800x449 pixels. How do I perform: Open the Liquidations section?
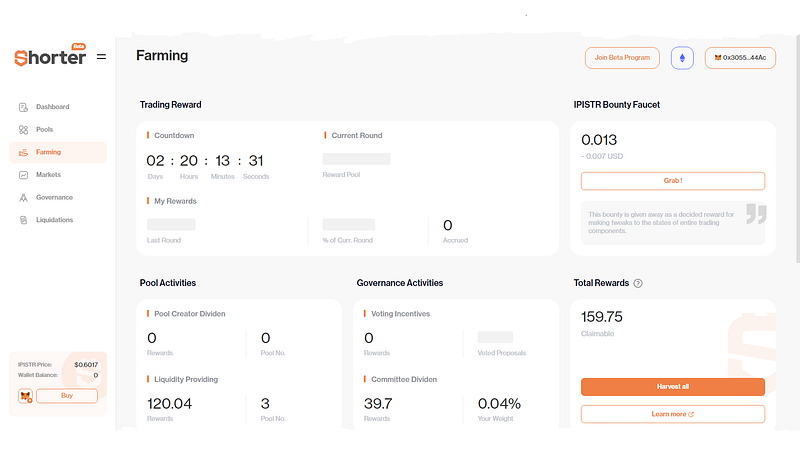58,220
